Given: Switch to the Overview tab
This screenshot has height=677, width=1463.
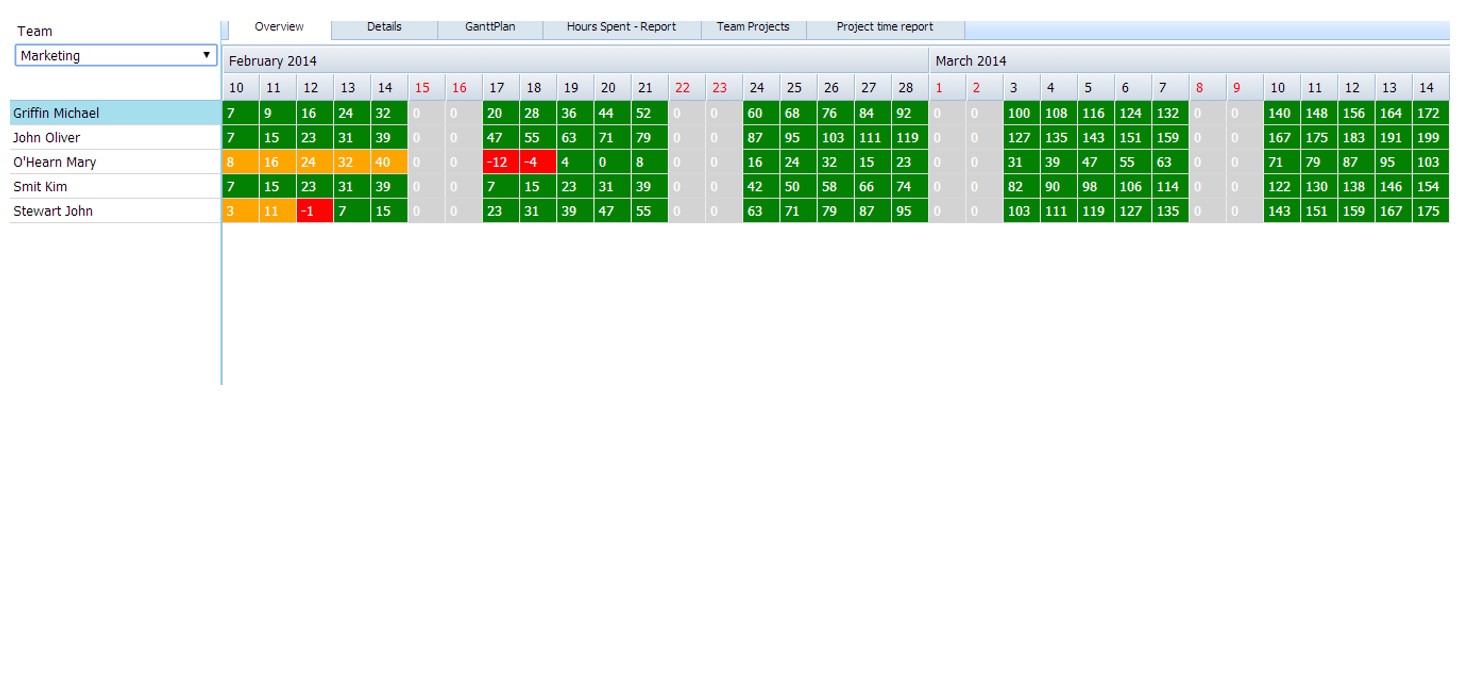Looking at the screenshot, I should click(279, 27).
